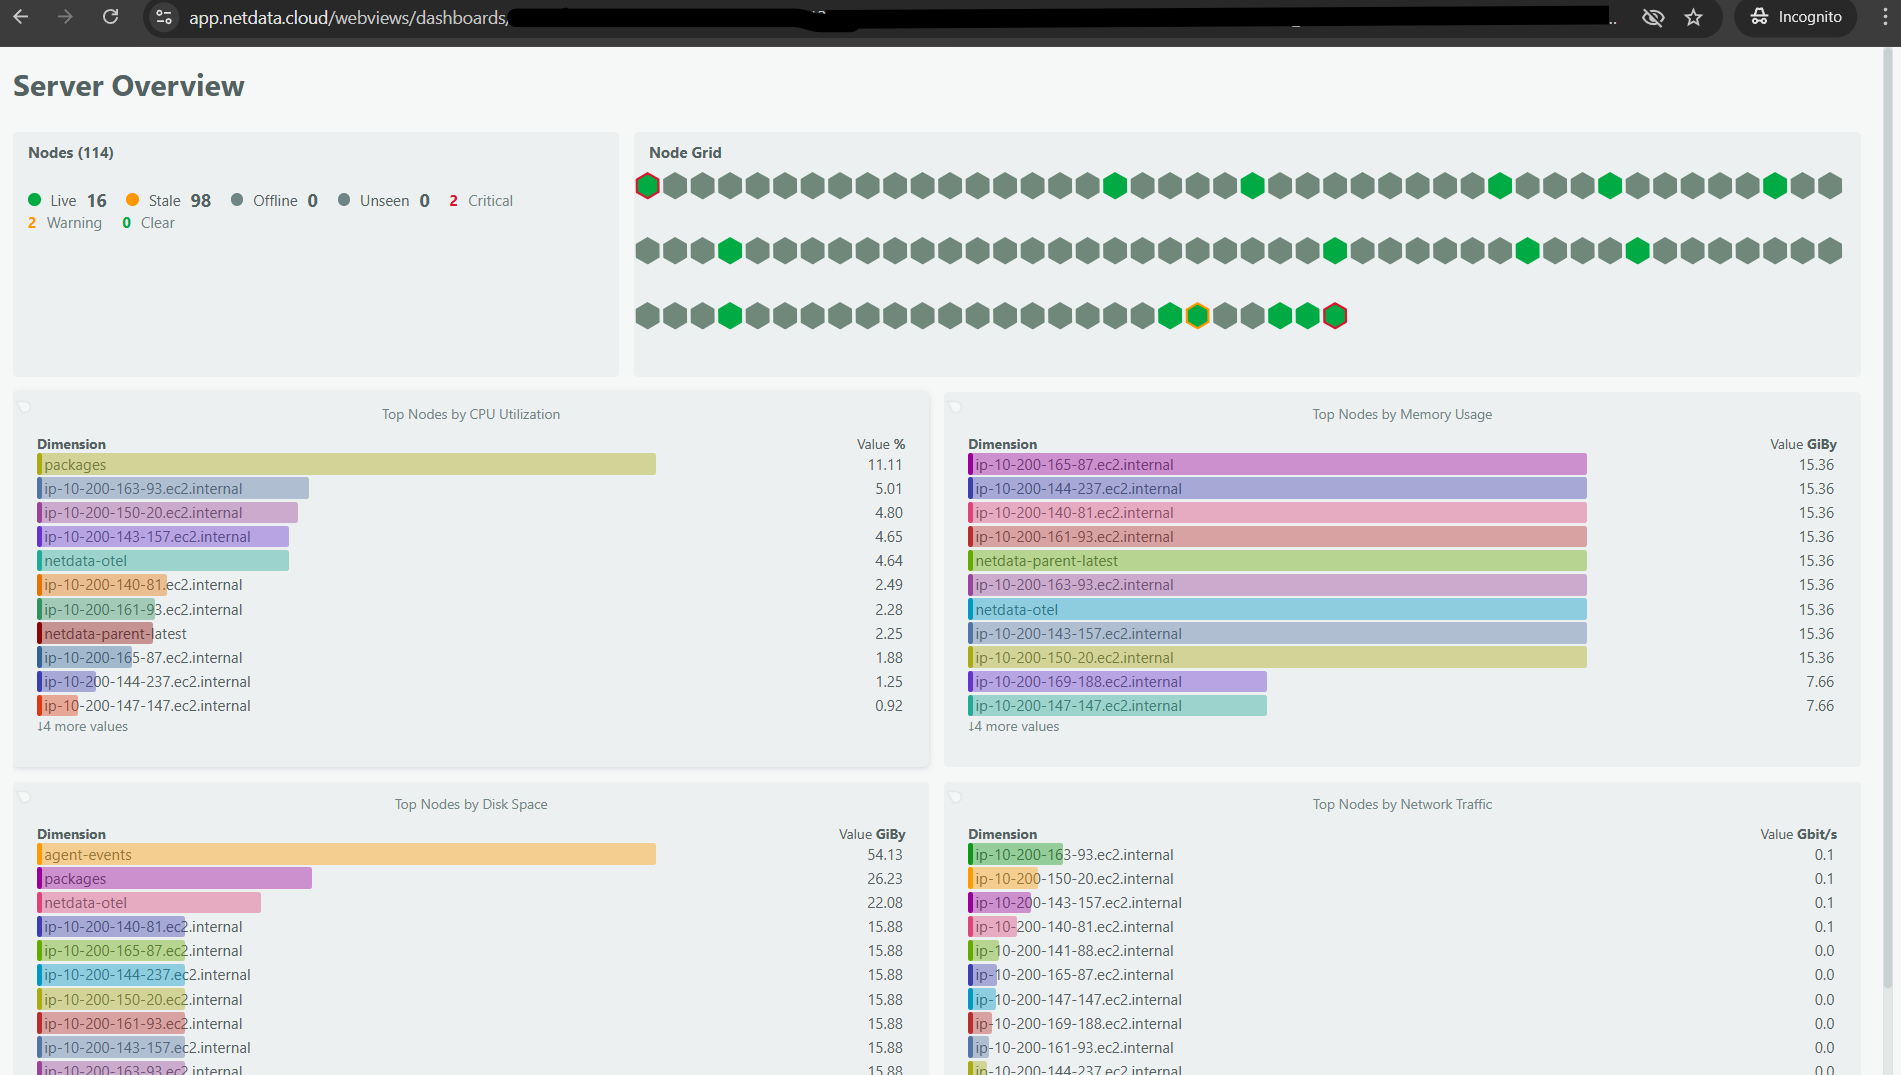Expand 4 more values under Memory Usage

pyautogui.click(x=1013, y=726)
